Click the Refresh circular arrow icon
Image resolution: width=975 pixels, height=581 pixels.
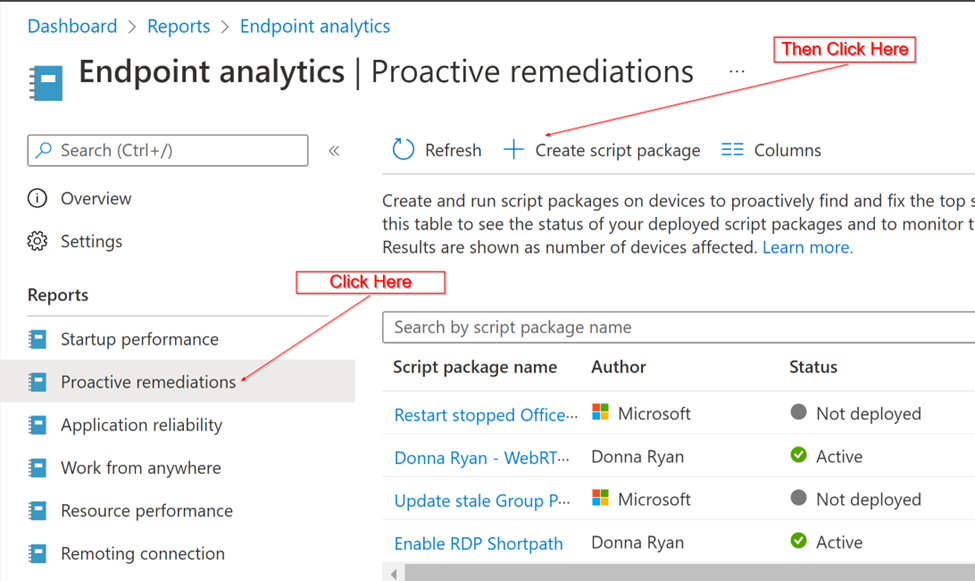[x=403, y=149]
